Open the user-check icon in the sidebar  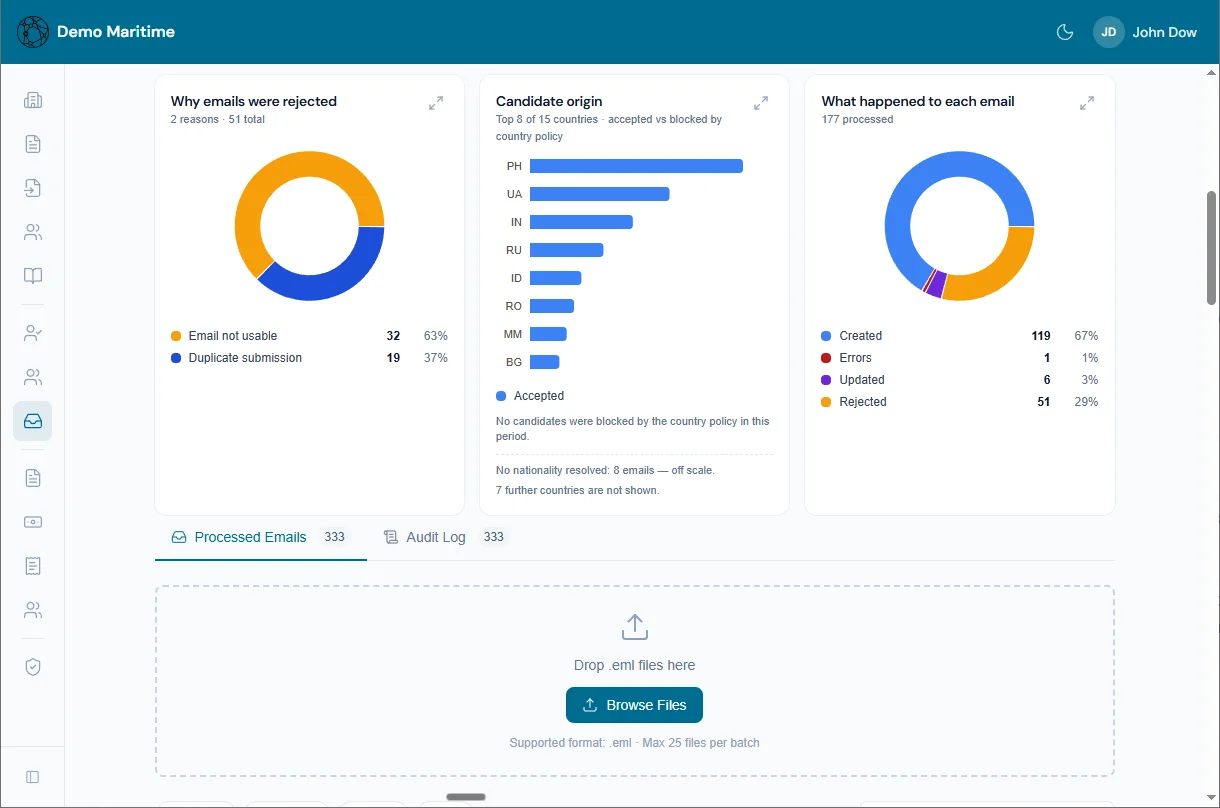(33, 333)
